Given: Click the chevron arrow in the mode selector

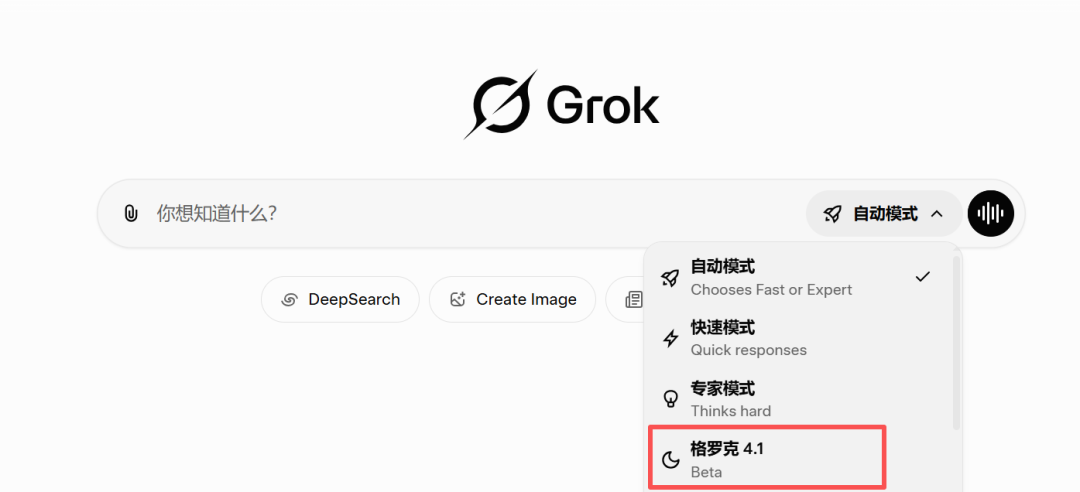Looking at the screenshot, I should (x=937, y=213).
